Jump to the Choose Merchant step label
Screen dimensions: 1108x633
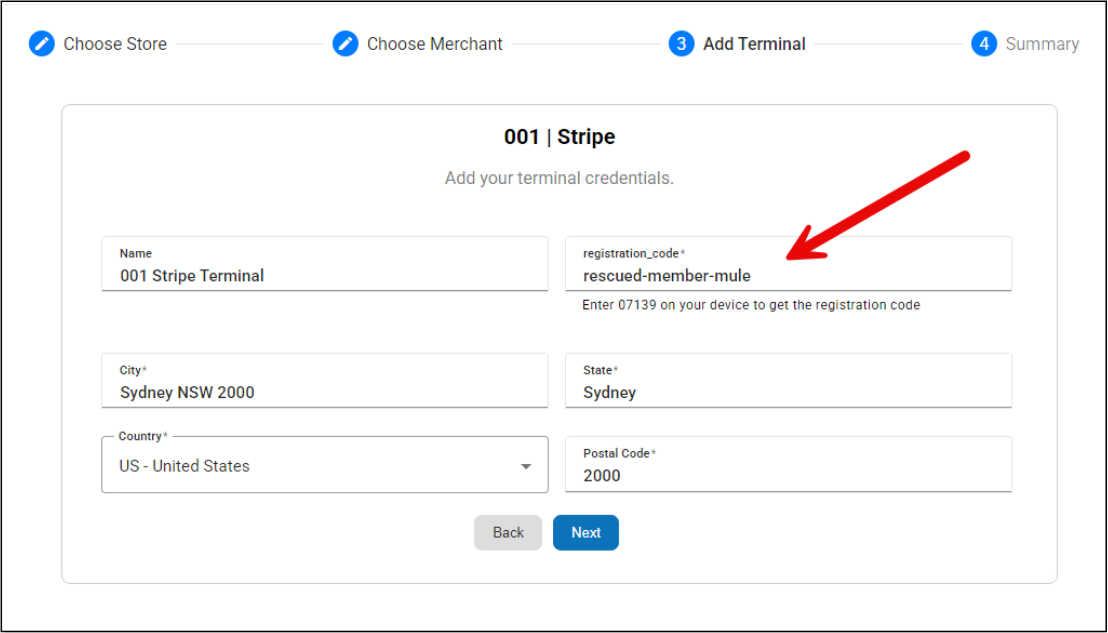pyautogui.click(x=434, y=44)
